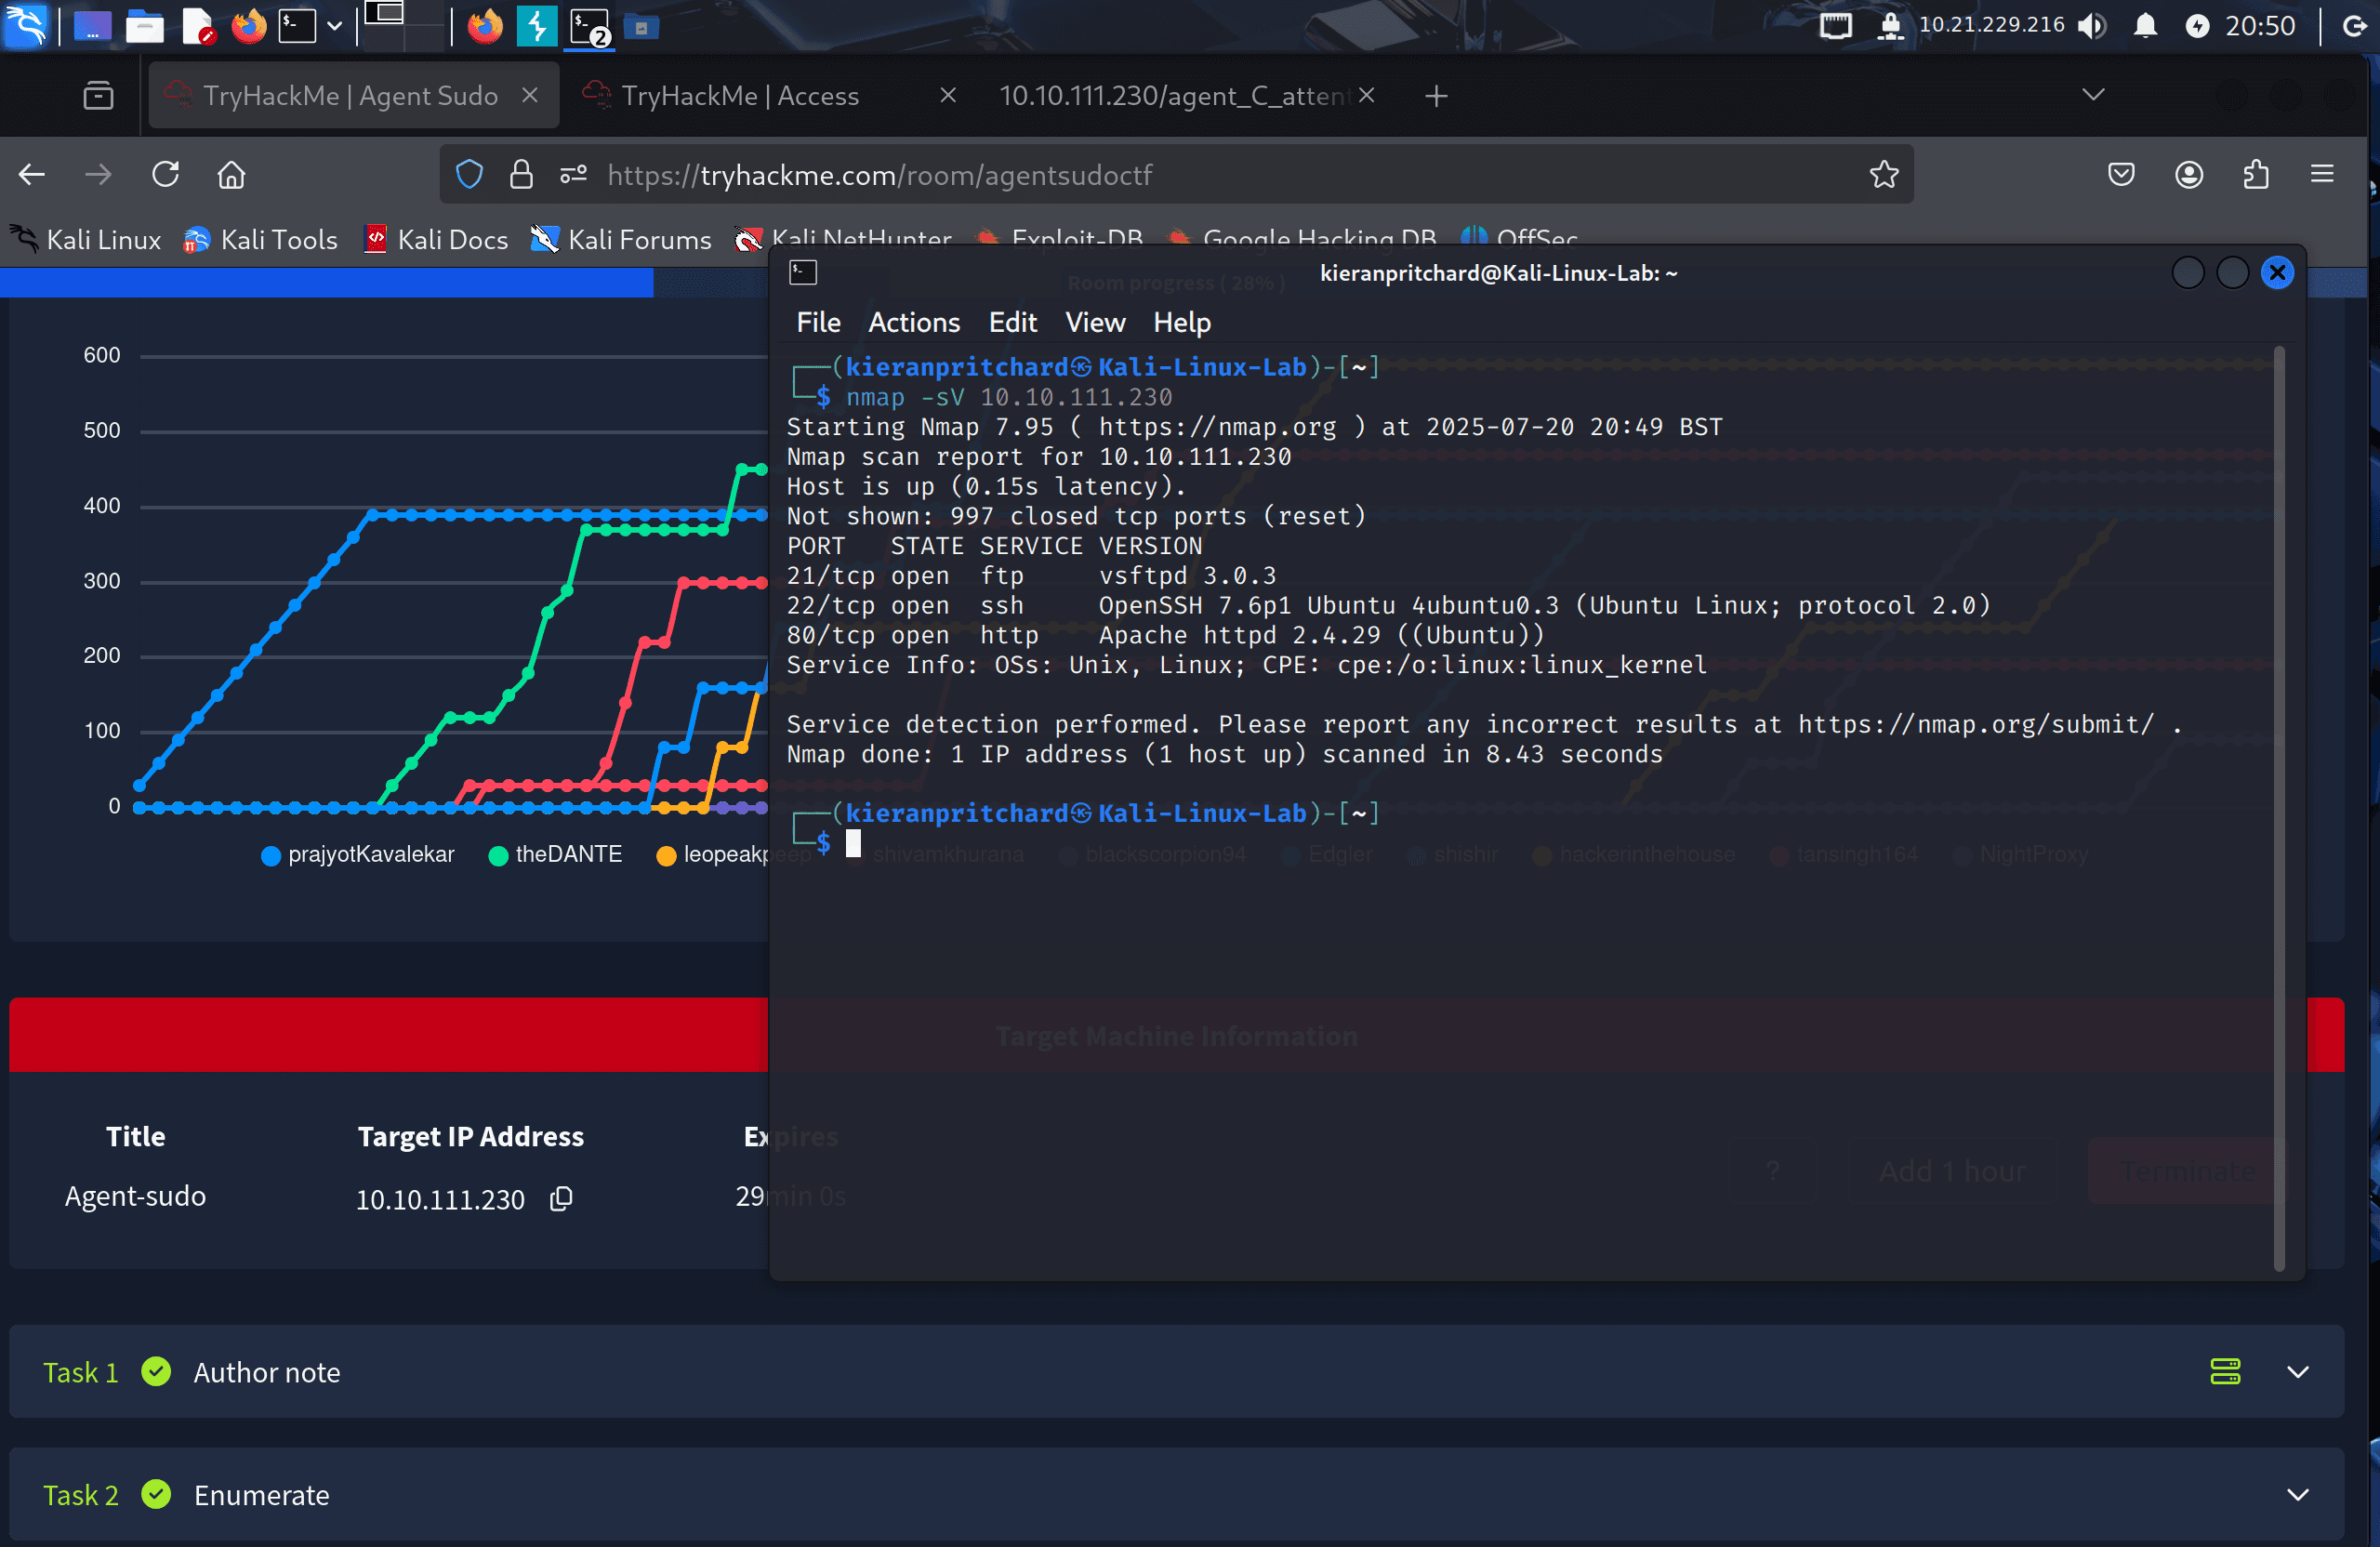Screen dimensions: 2380x1547
Task: Copy the target IP 10.10.111.230
Action: (x=561, y=1199)
